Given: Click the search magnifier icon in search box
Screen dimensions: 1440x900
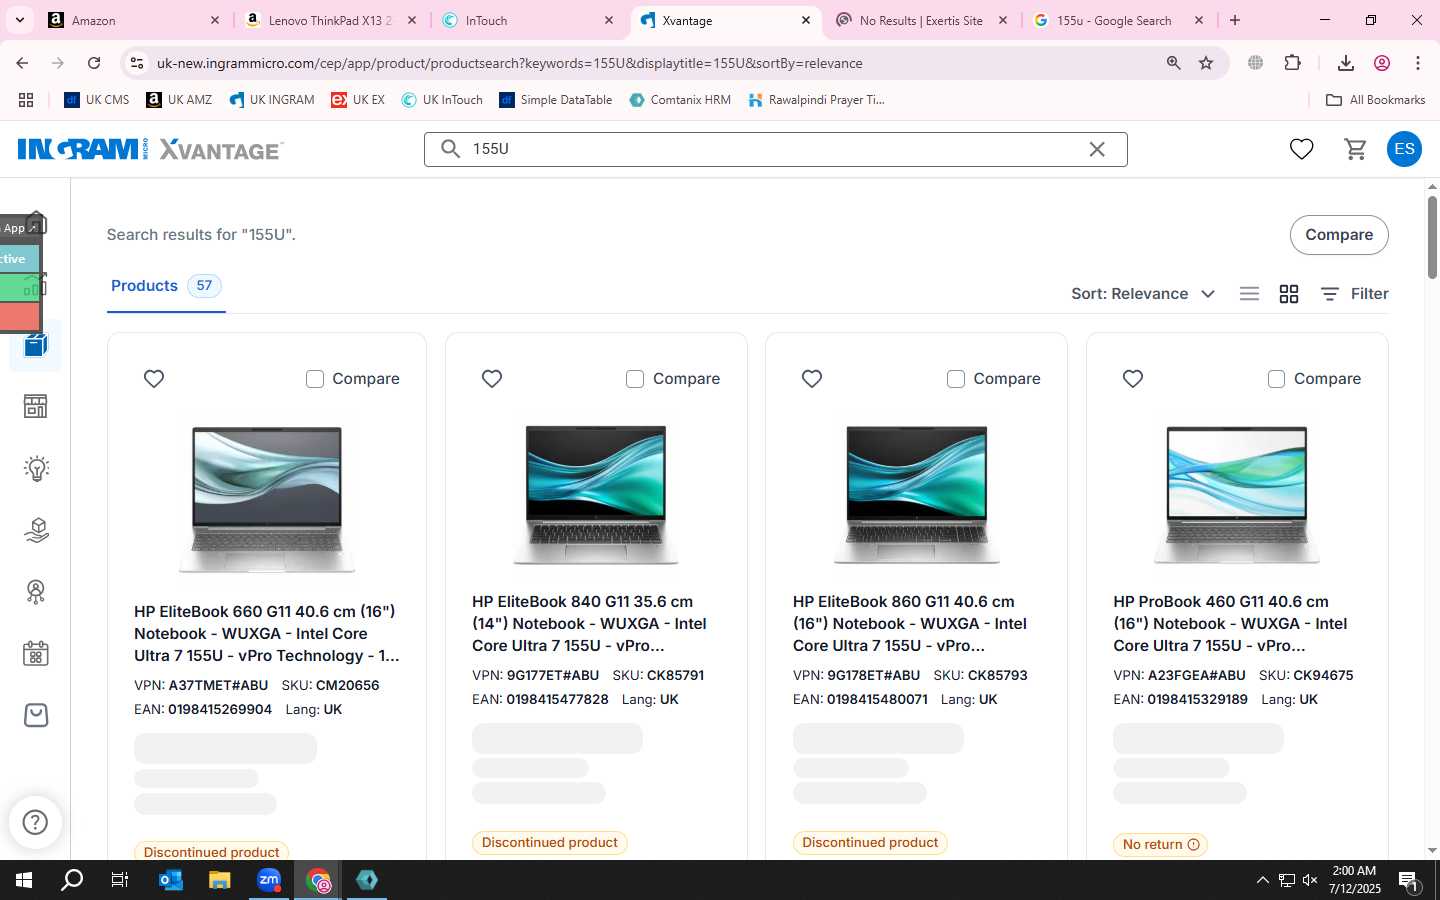Looking at the screenshot, I should tap(451, 149).
